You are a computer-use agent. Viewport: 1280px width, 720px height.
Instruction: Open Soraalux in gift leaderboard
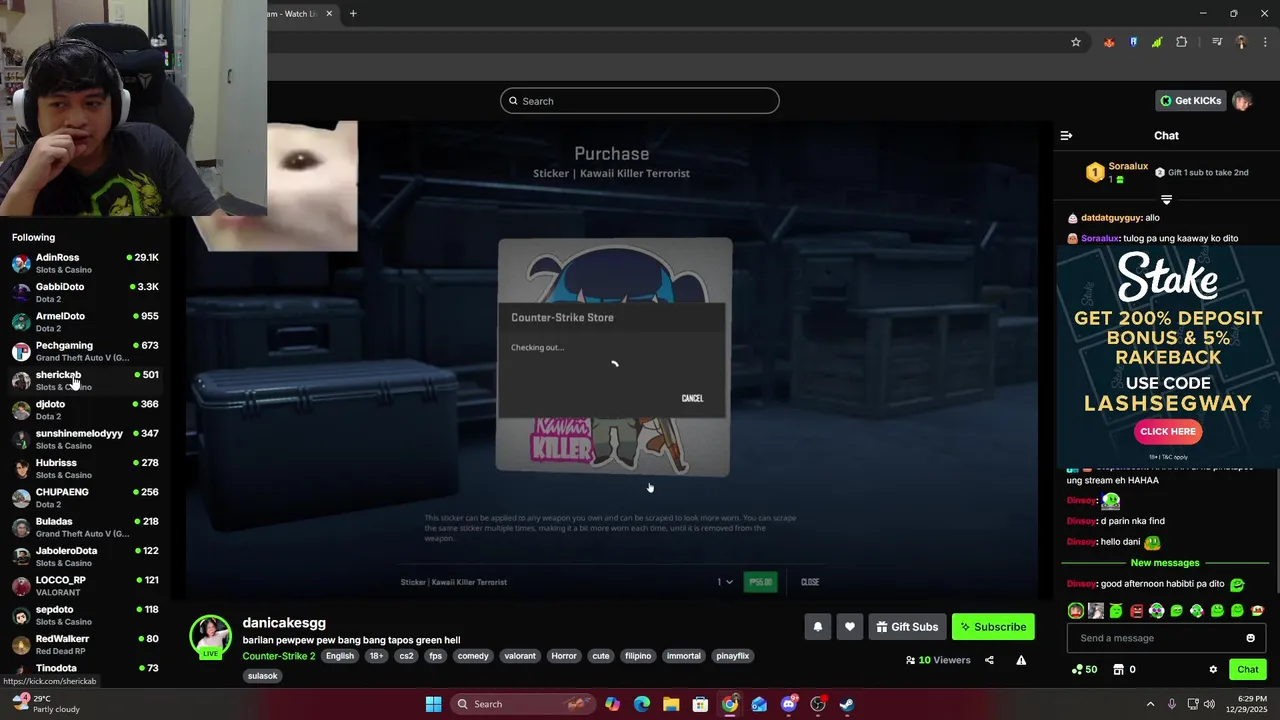pos(1128,166)
